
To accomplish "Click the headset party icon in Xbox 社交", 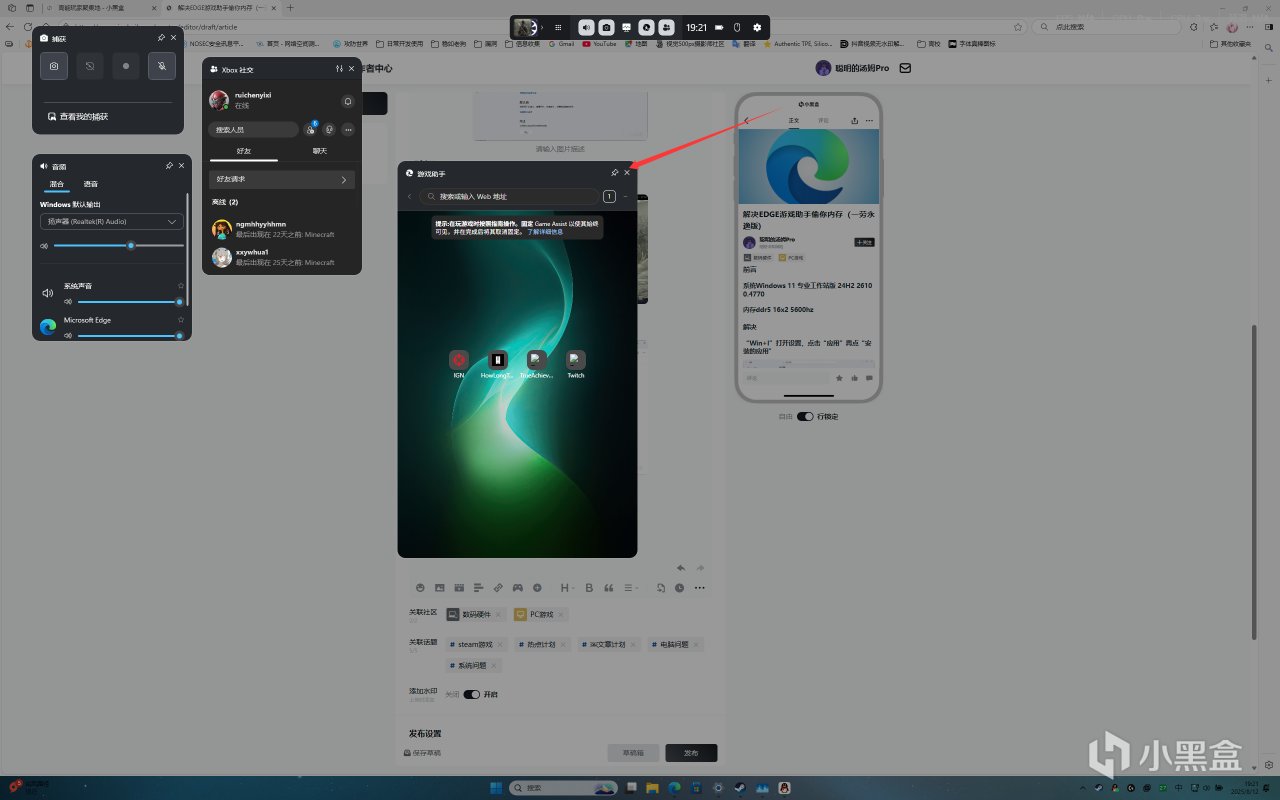I will pos(329,129).
